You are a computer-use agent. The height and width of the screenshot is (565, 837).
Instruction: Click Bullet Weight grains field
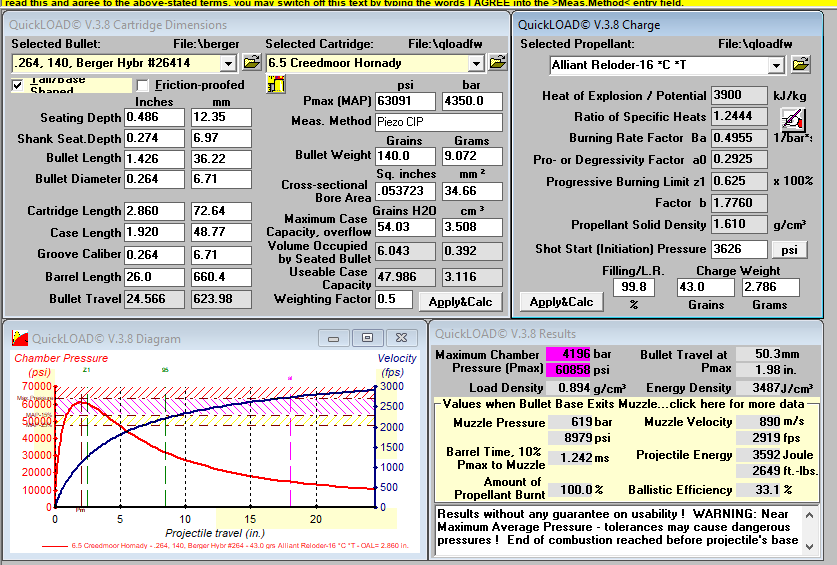tap(405, 156)
